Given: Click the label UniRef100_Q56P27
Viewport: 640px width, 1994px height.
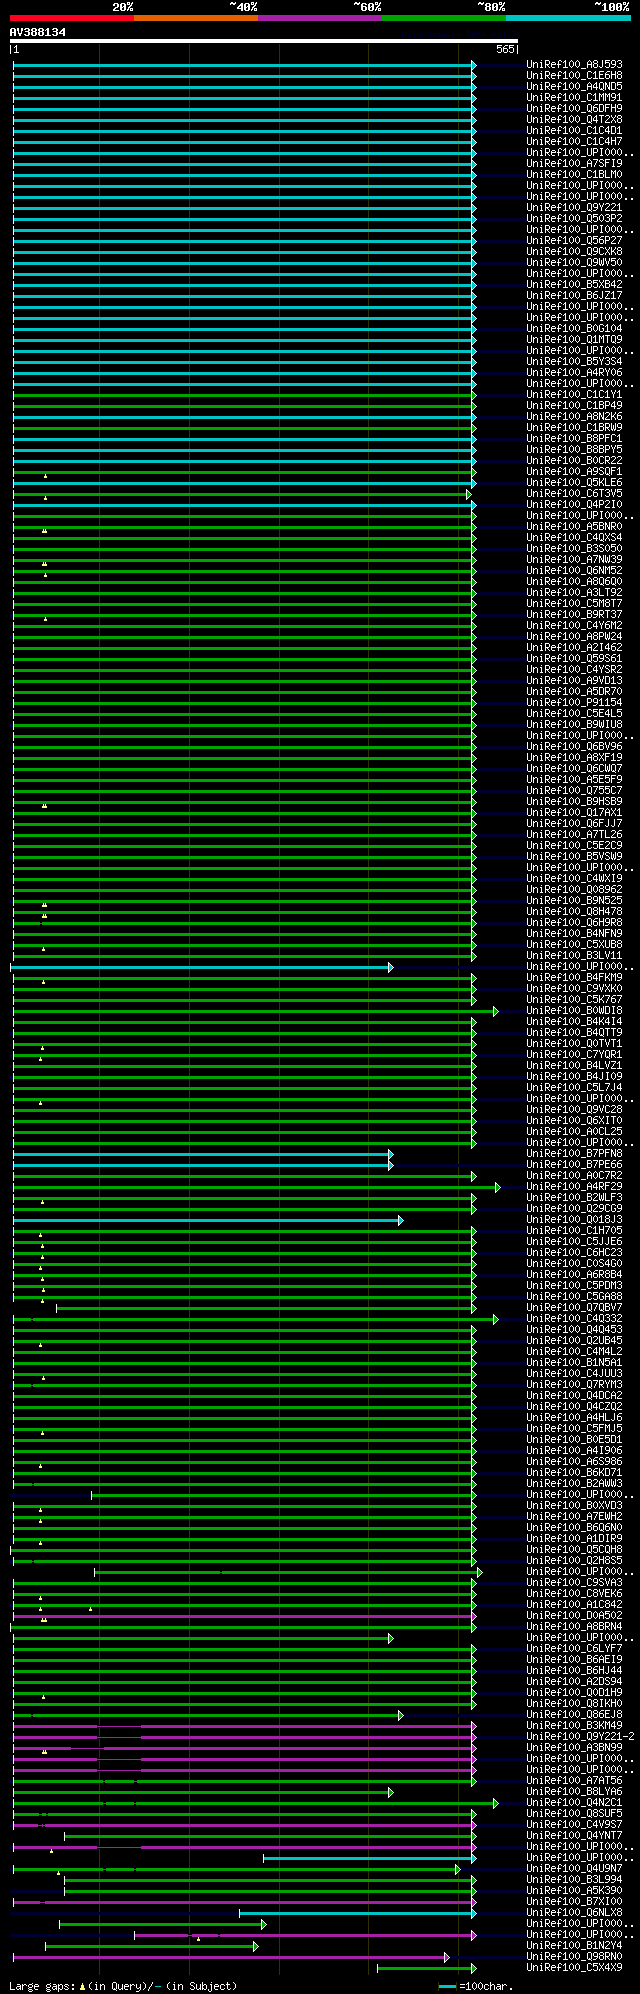Looking at the screenshot, I should click(x=574, y=240).
